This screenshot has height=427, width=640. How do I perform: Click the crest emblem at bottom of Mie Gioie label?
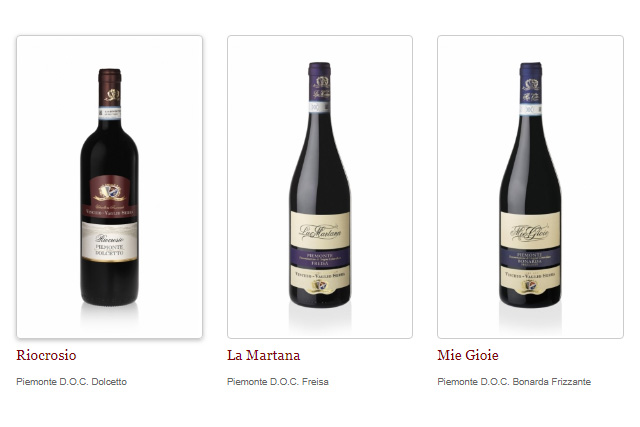pyautogui.click(x=530, y=286)
